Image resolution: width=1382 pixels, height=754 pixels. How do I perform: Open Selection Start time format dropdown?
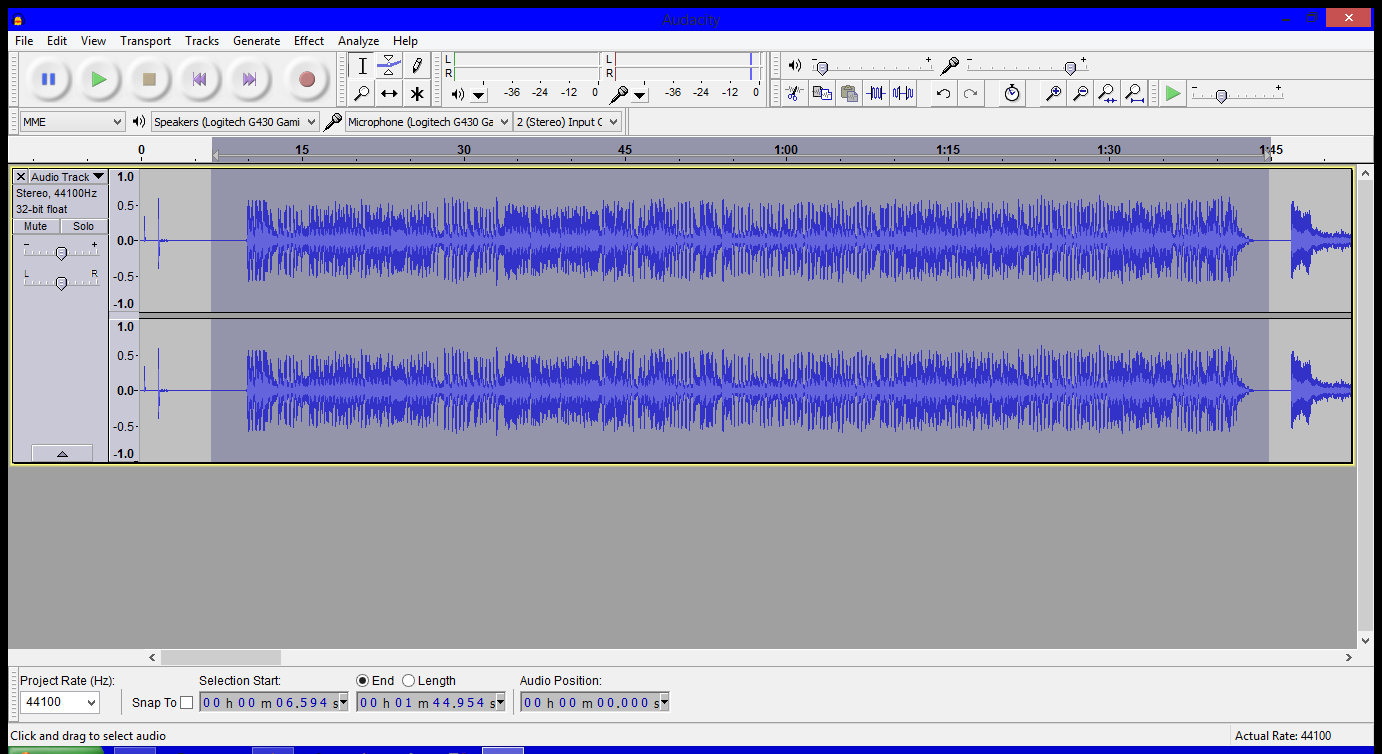(344, 703)
